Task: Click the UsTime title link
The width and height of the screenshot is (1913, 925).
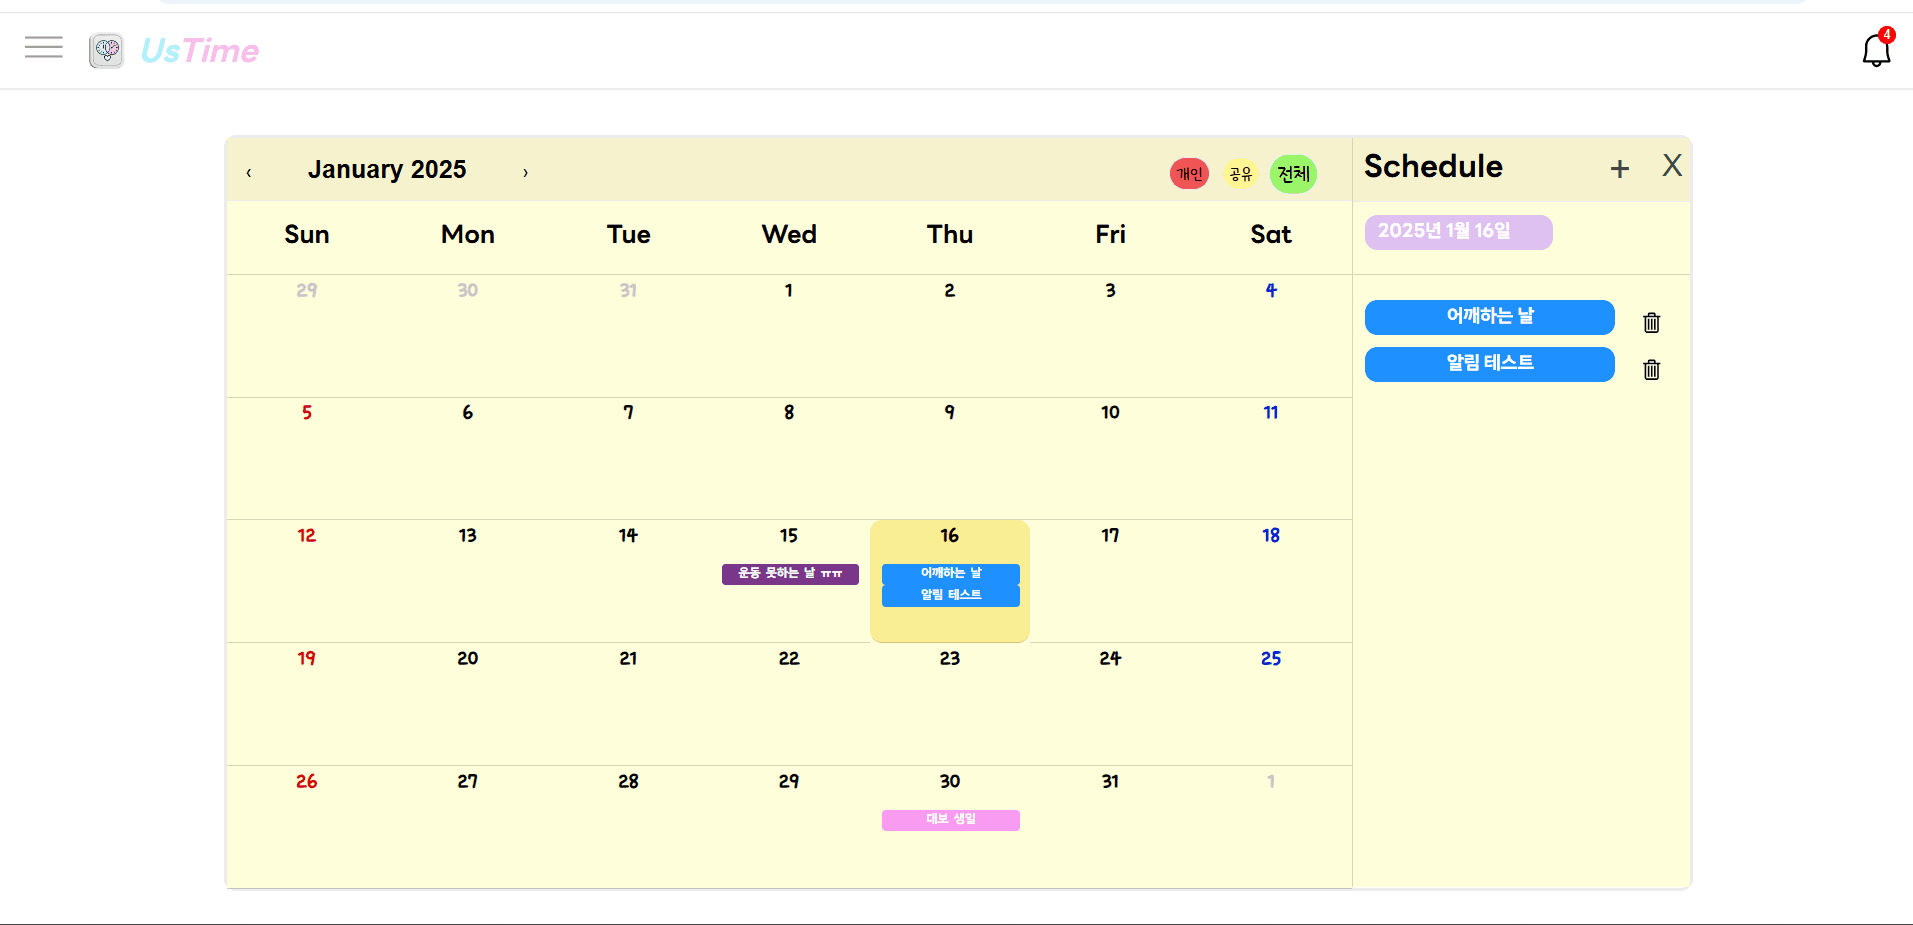Action: (200, 51)
